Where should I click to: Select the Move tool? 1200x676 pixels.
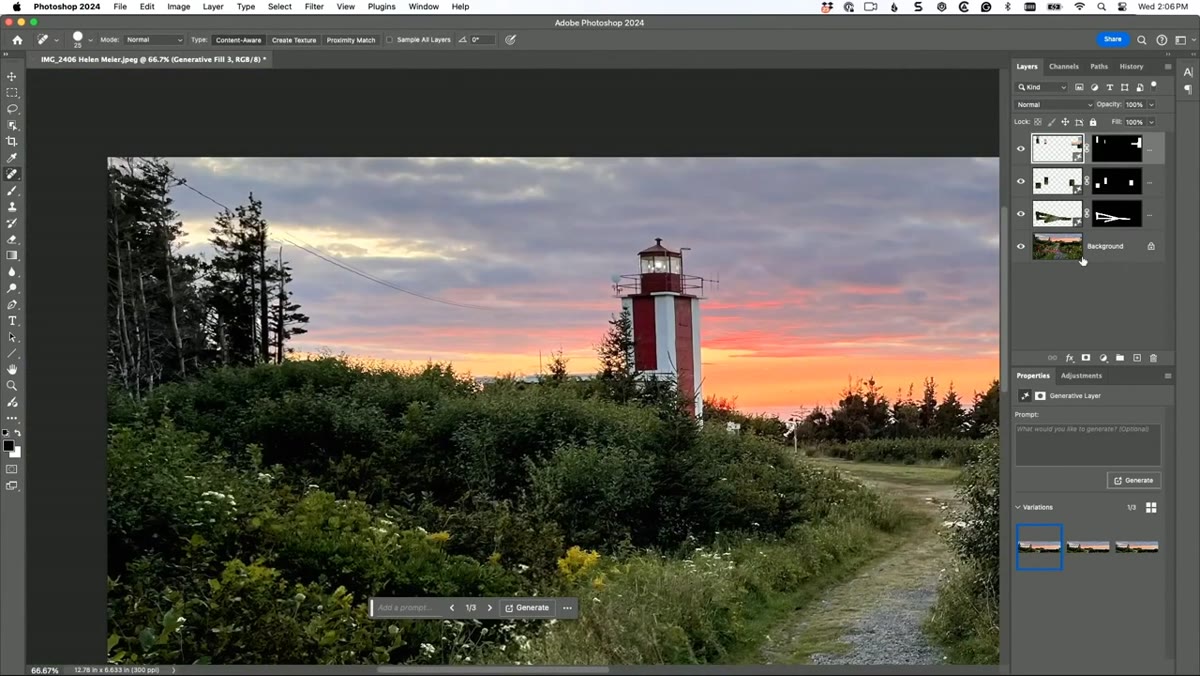[12, 76]
